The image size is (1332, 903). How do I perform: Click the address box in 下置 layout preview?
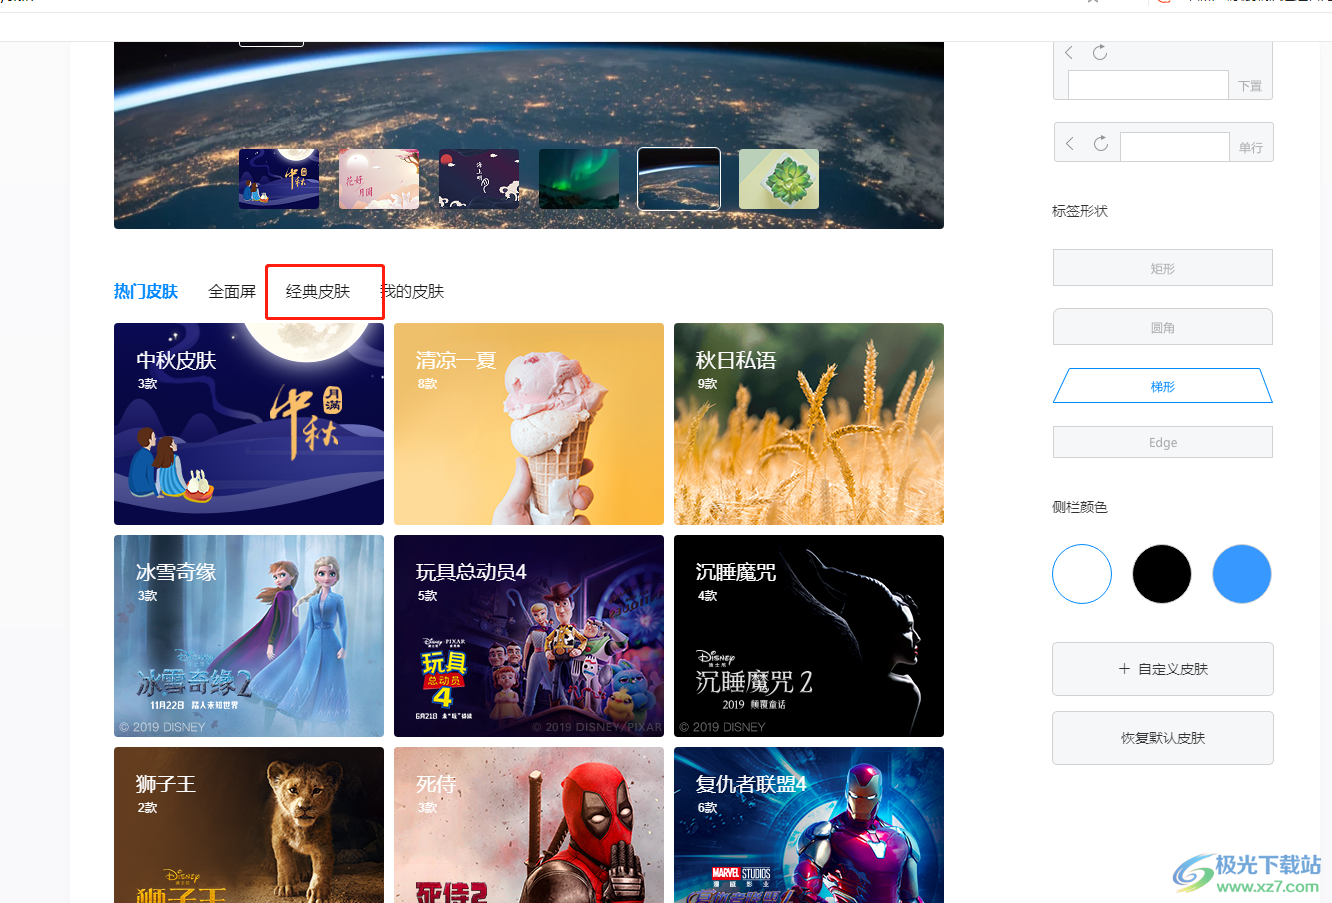(x=1148, y=85)
